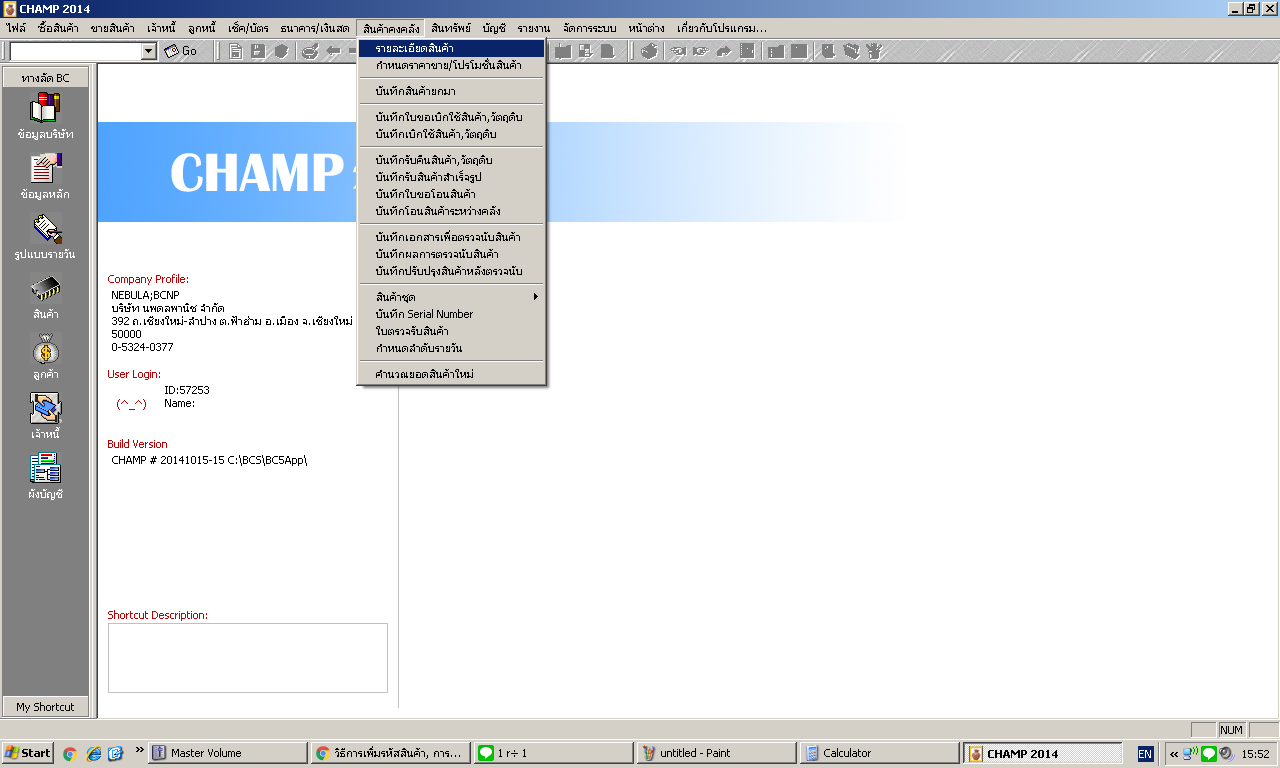Viewport: 1280px width, 768px height.
Task: Click the Windows Start button
Action: point(28,753)
